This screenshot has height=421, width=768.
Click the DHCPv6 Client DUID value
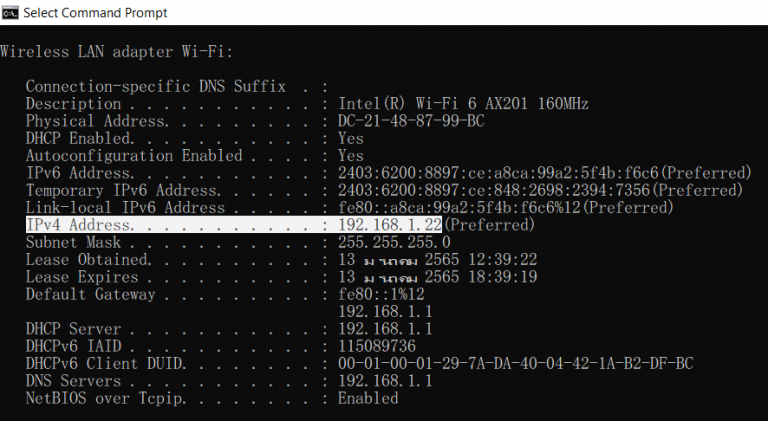[x=515, y=363]
